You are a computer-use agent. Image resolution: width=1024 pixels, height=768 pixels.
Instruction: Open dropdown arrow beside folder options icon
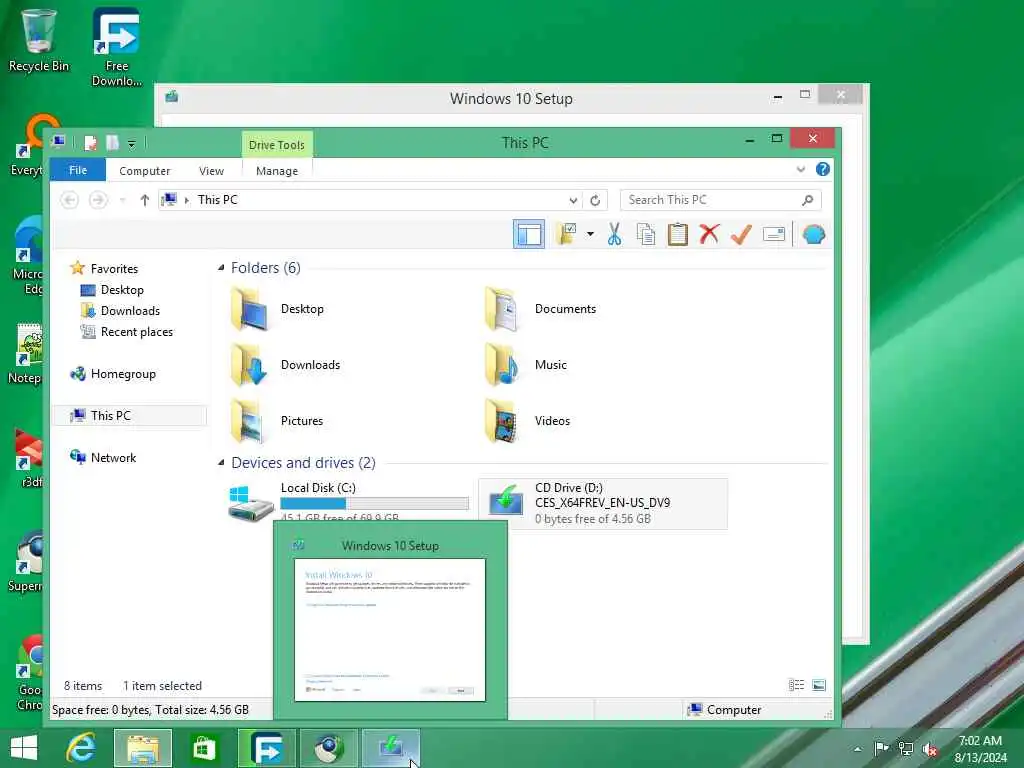coord(590,234)
